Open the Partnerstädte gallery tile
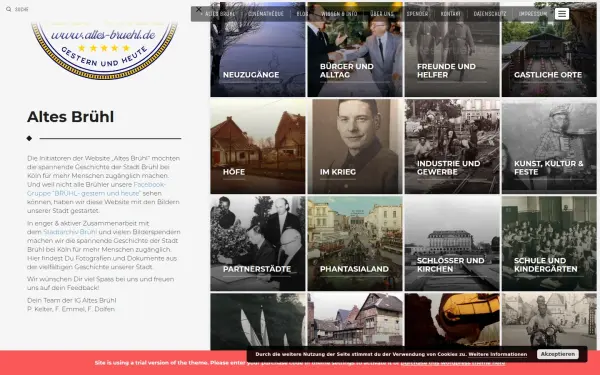The height and width of the screenshot is (375, 600). pos(258,243)
